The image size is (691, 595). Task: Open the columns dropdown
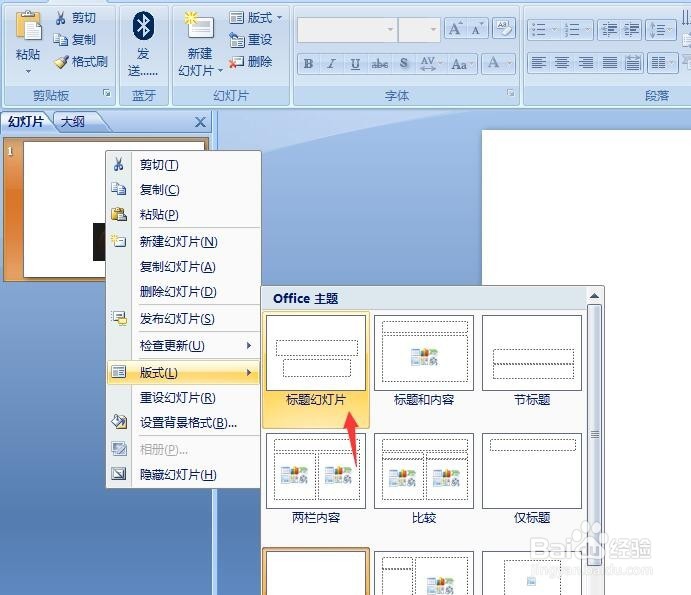click(662, 63)
